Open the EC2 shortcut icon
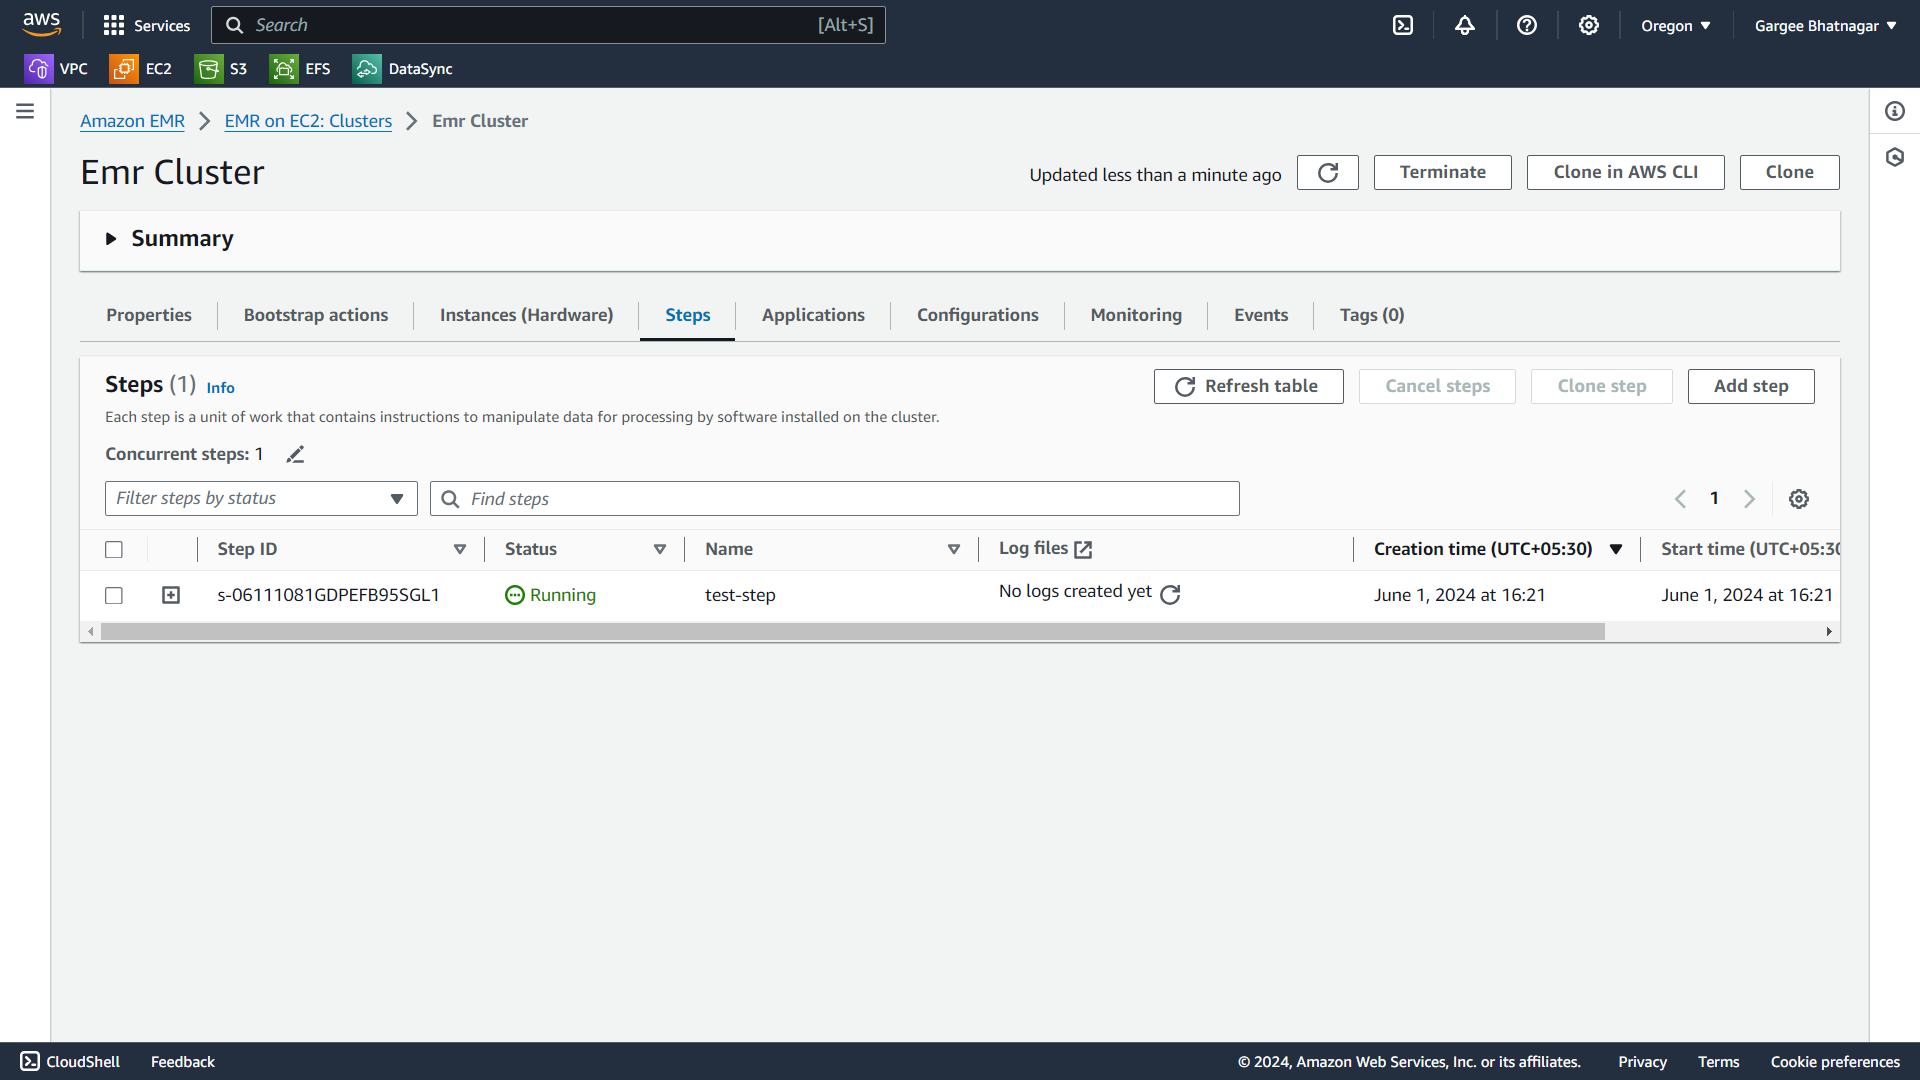The width and height of the screenshot is (1920, 1080). [124, 69]
